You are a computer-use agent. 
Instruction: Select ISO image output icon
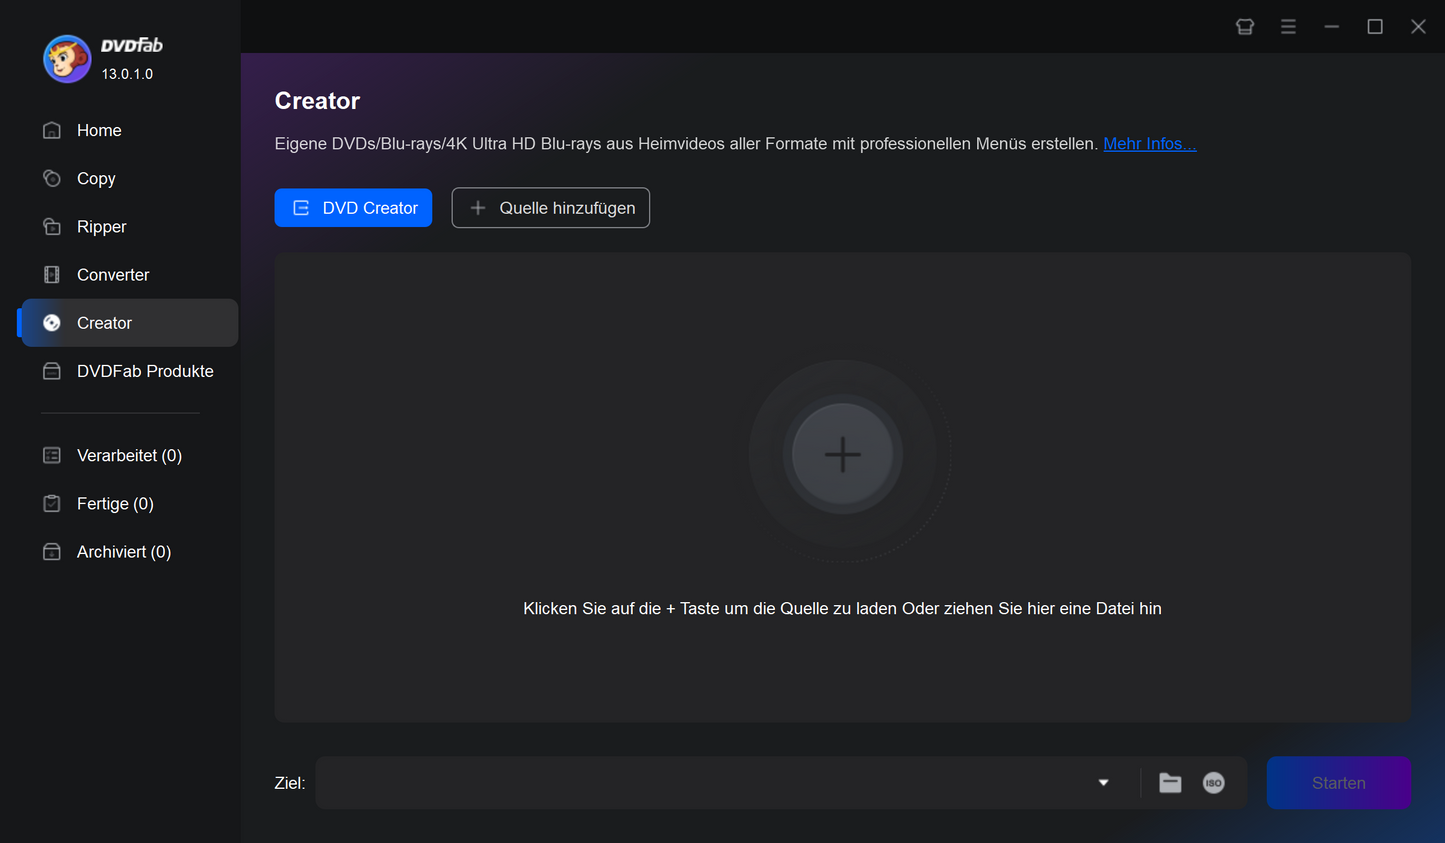click(x=1213, y=783)
